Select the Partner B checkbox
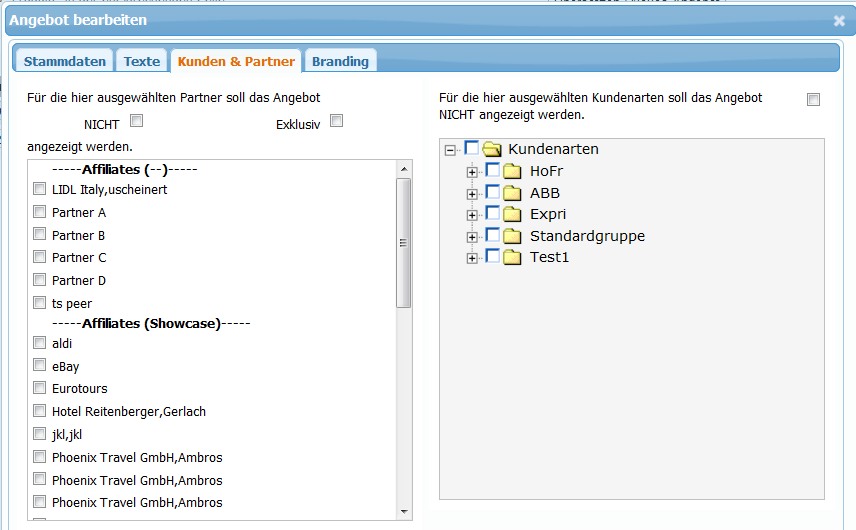This screenshot has height=530, width=856. [x=39, y=235]
